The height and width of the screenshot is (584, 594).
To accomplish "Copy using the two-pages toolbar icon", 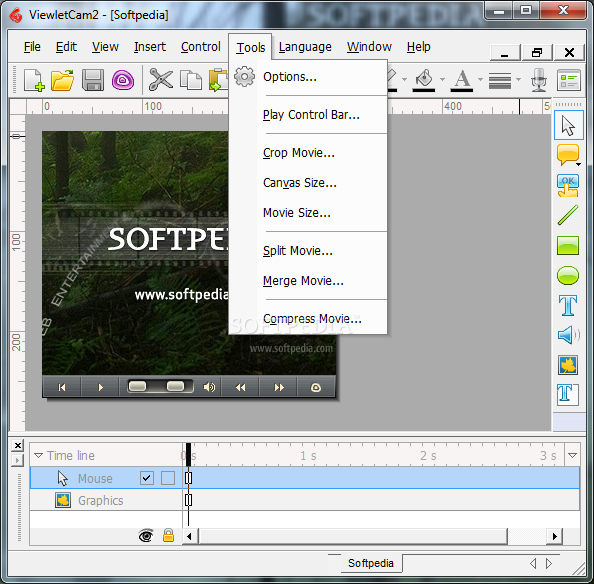I will point(191,80).
